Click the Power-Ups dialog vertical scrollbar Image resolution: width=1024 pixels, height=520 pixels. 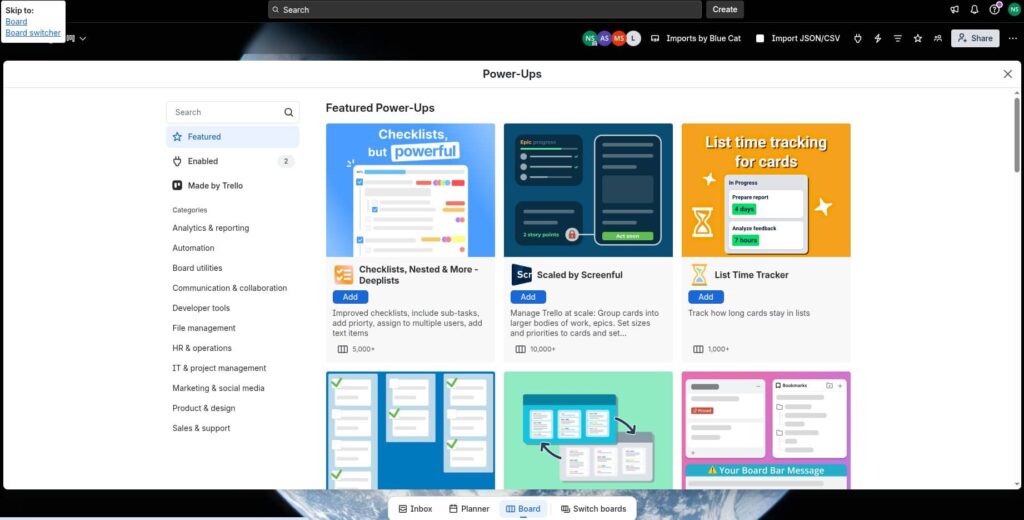pos(1016,134)
